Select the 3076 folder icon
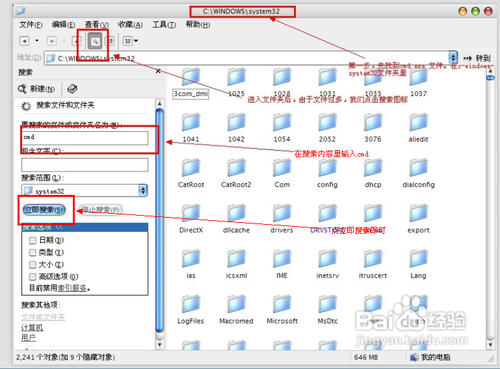Viewport: 500px width, 369px height. (373, 122)
